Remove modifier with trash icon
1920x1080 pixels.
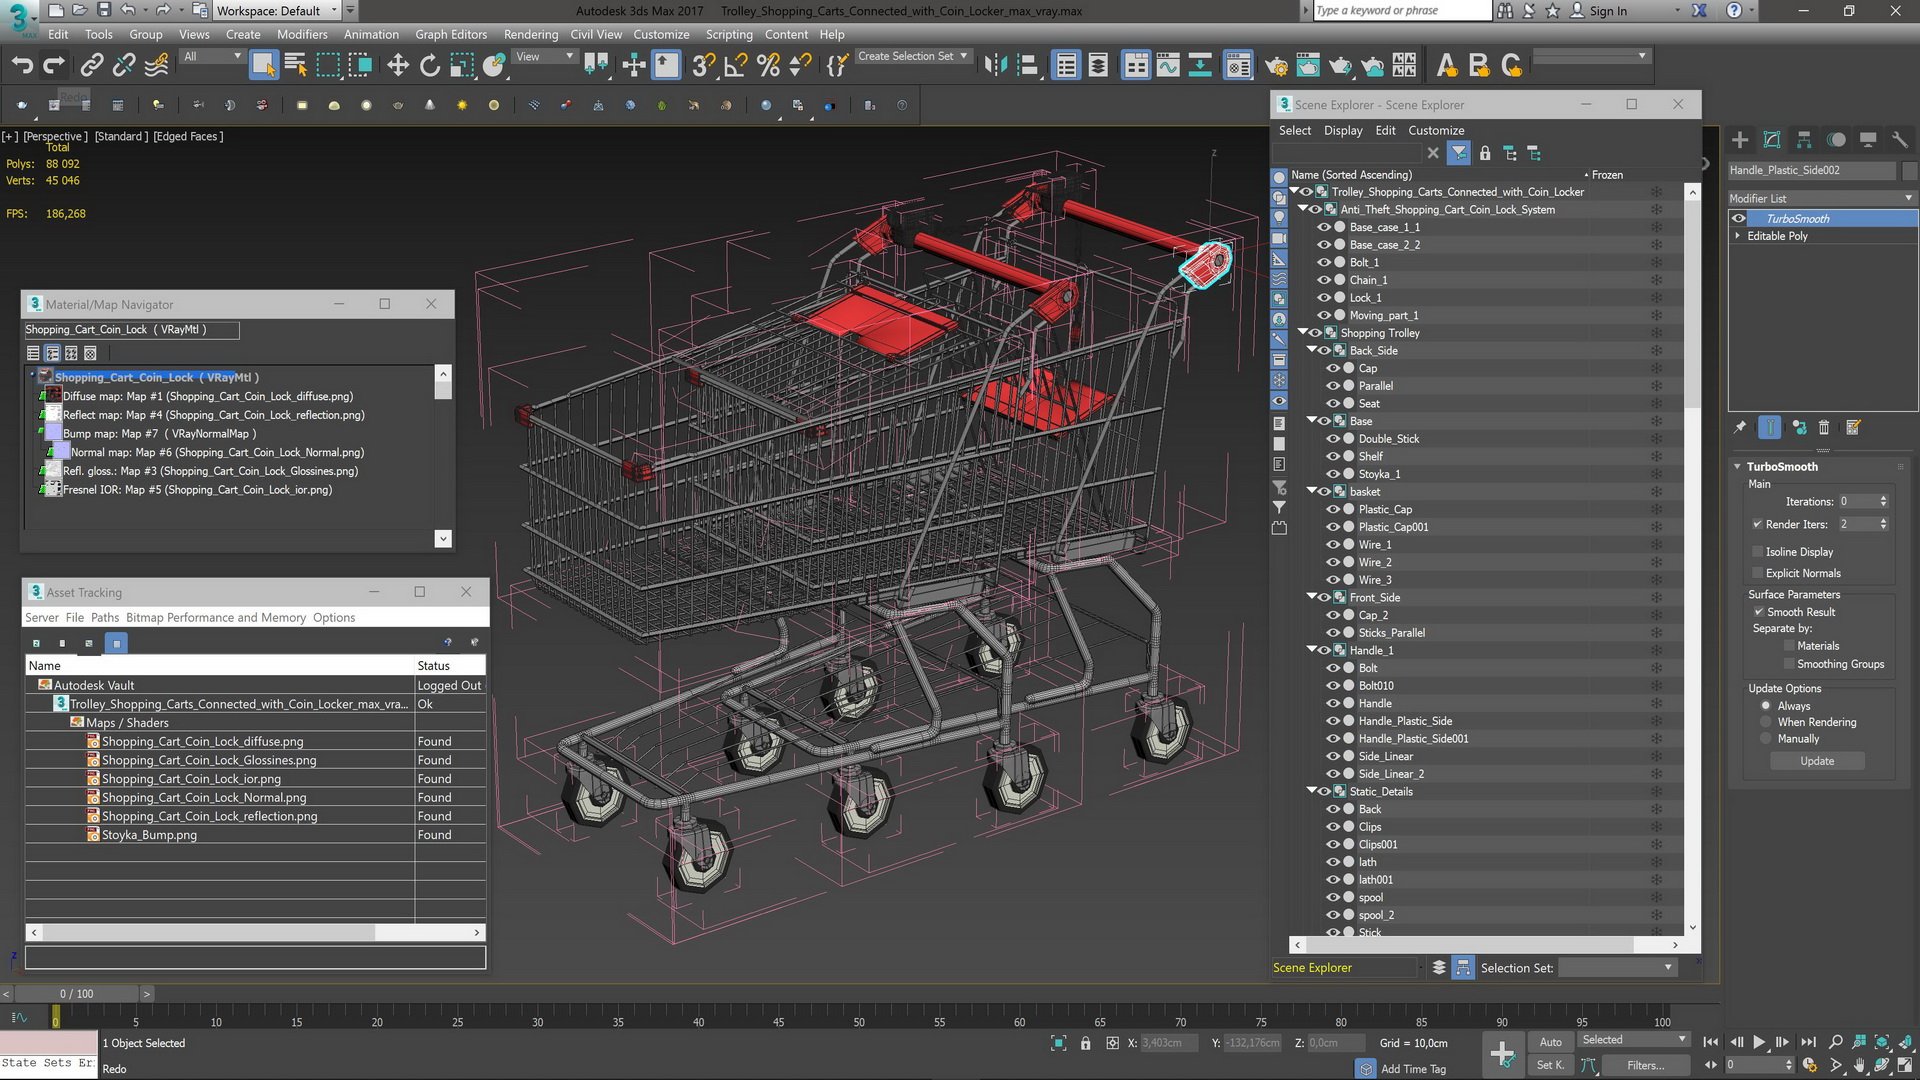point(1824,427)
